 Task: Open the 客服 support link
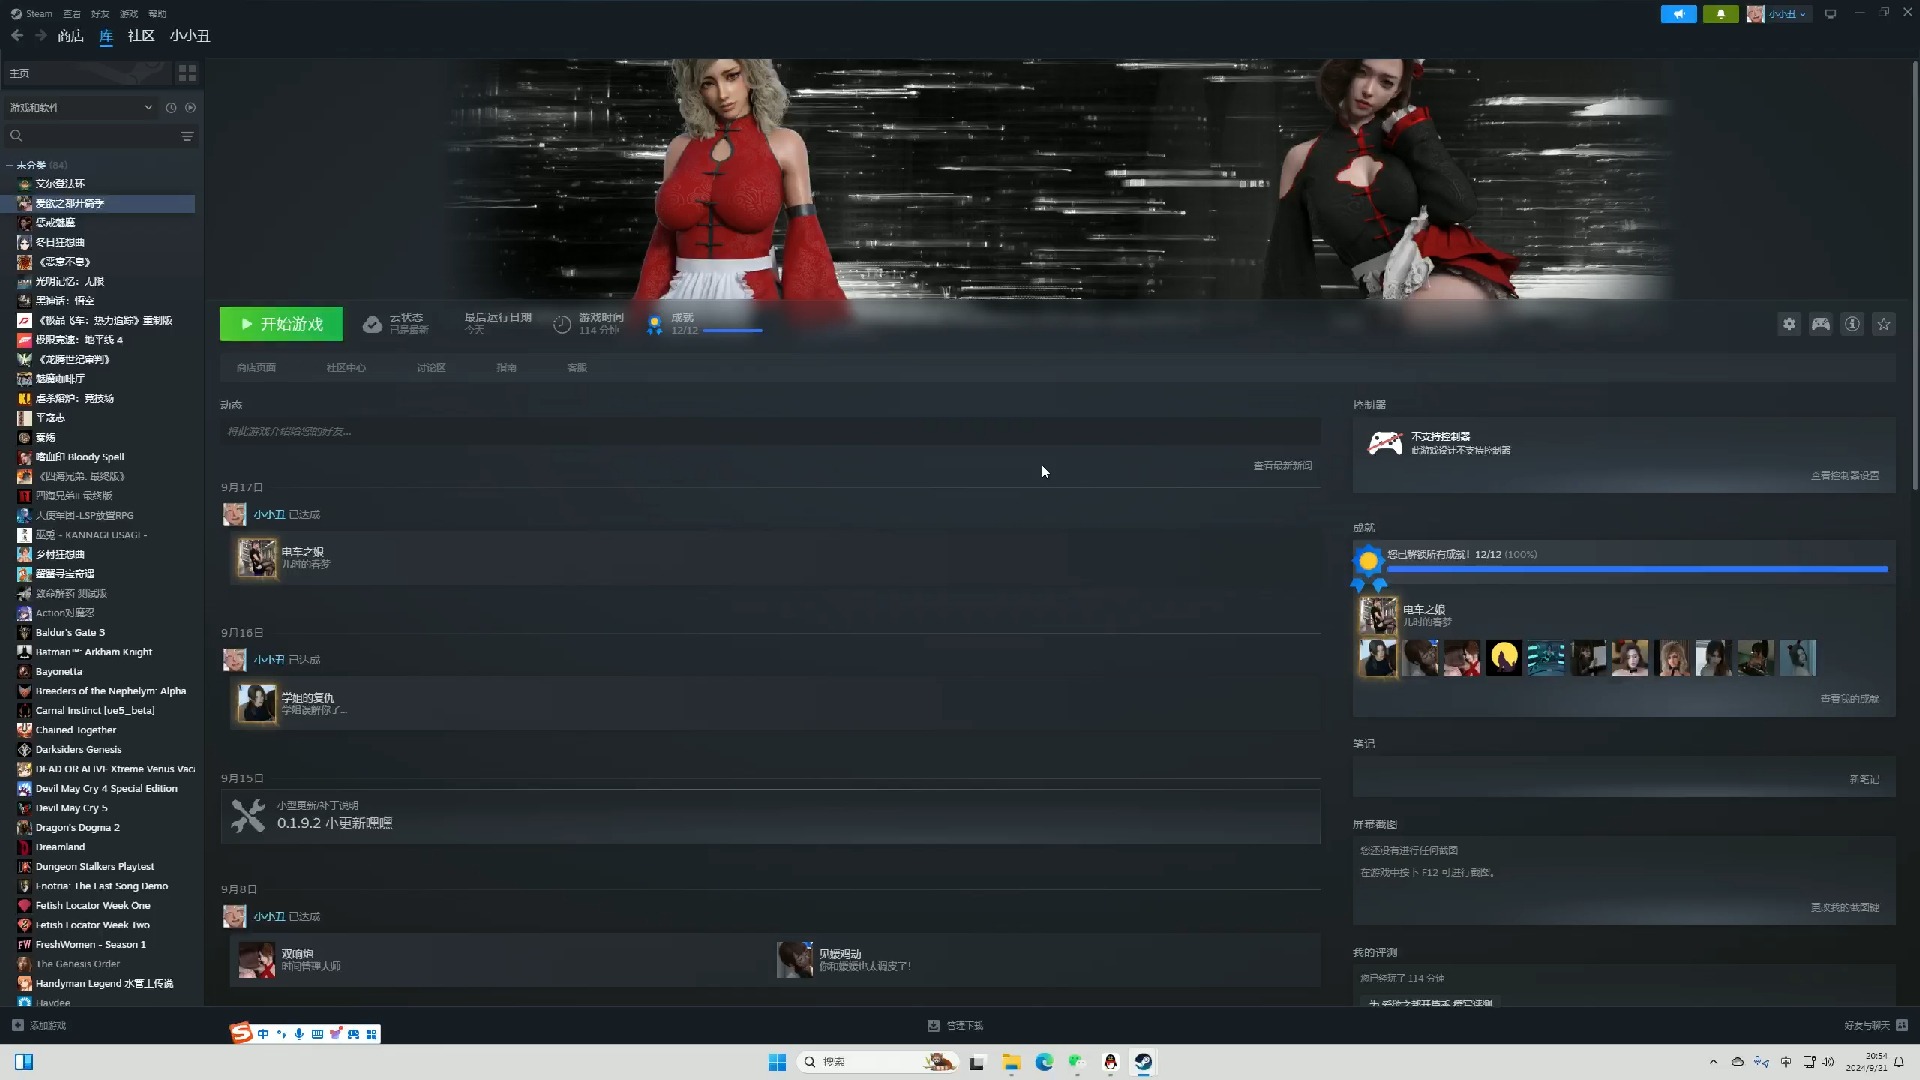pos(577,368)
